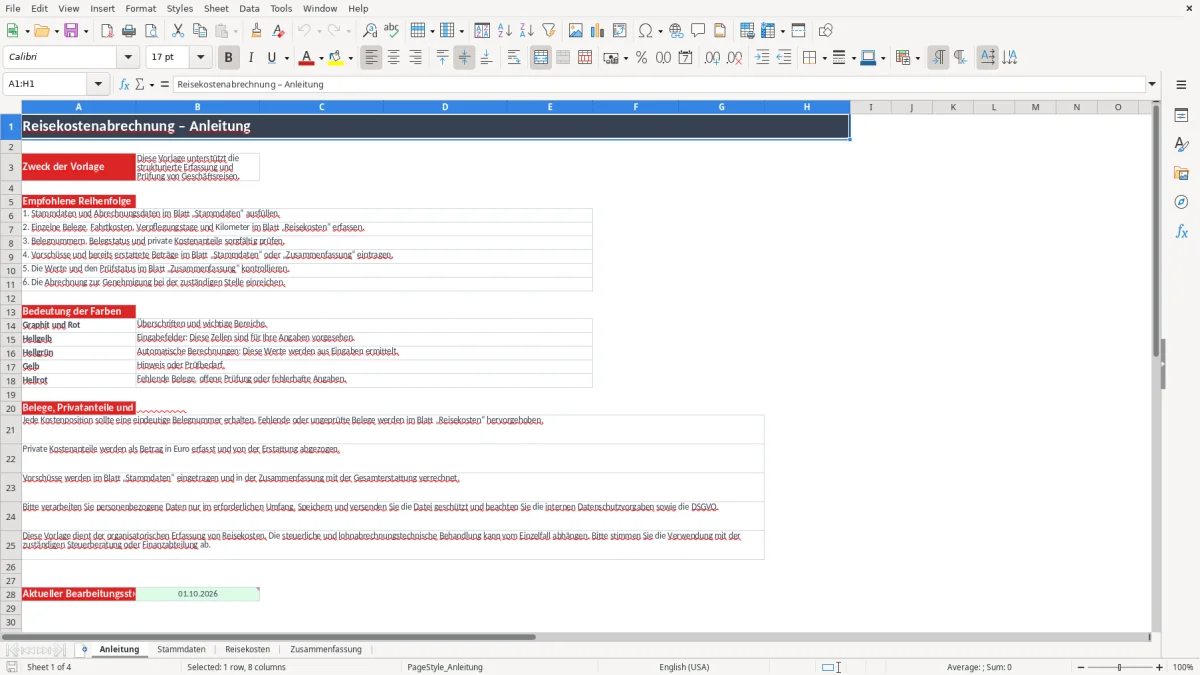Open the sidebar Properties panel

(1181, 116)
